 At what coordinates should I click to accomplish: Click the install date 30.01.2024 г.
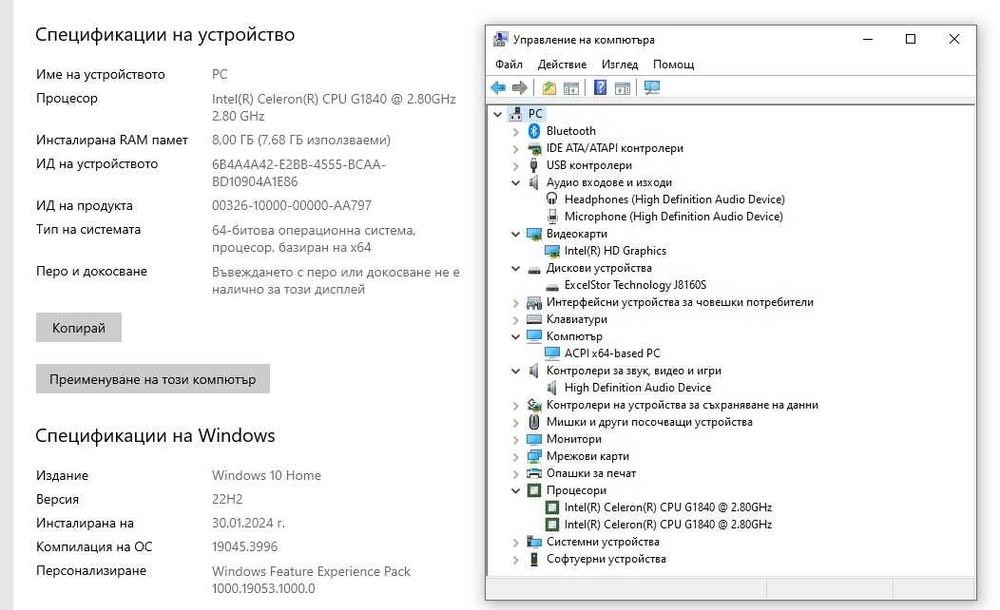[x=248, y=523]
